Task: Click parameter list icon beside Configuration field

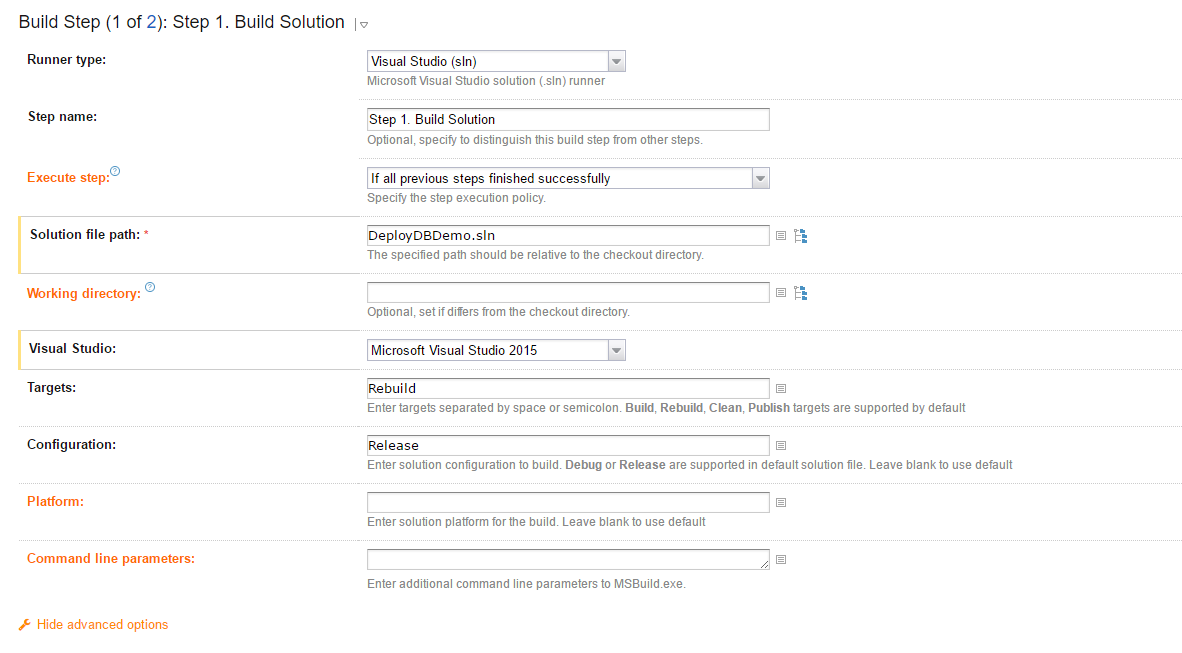Action: (x=782, y=445)
